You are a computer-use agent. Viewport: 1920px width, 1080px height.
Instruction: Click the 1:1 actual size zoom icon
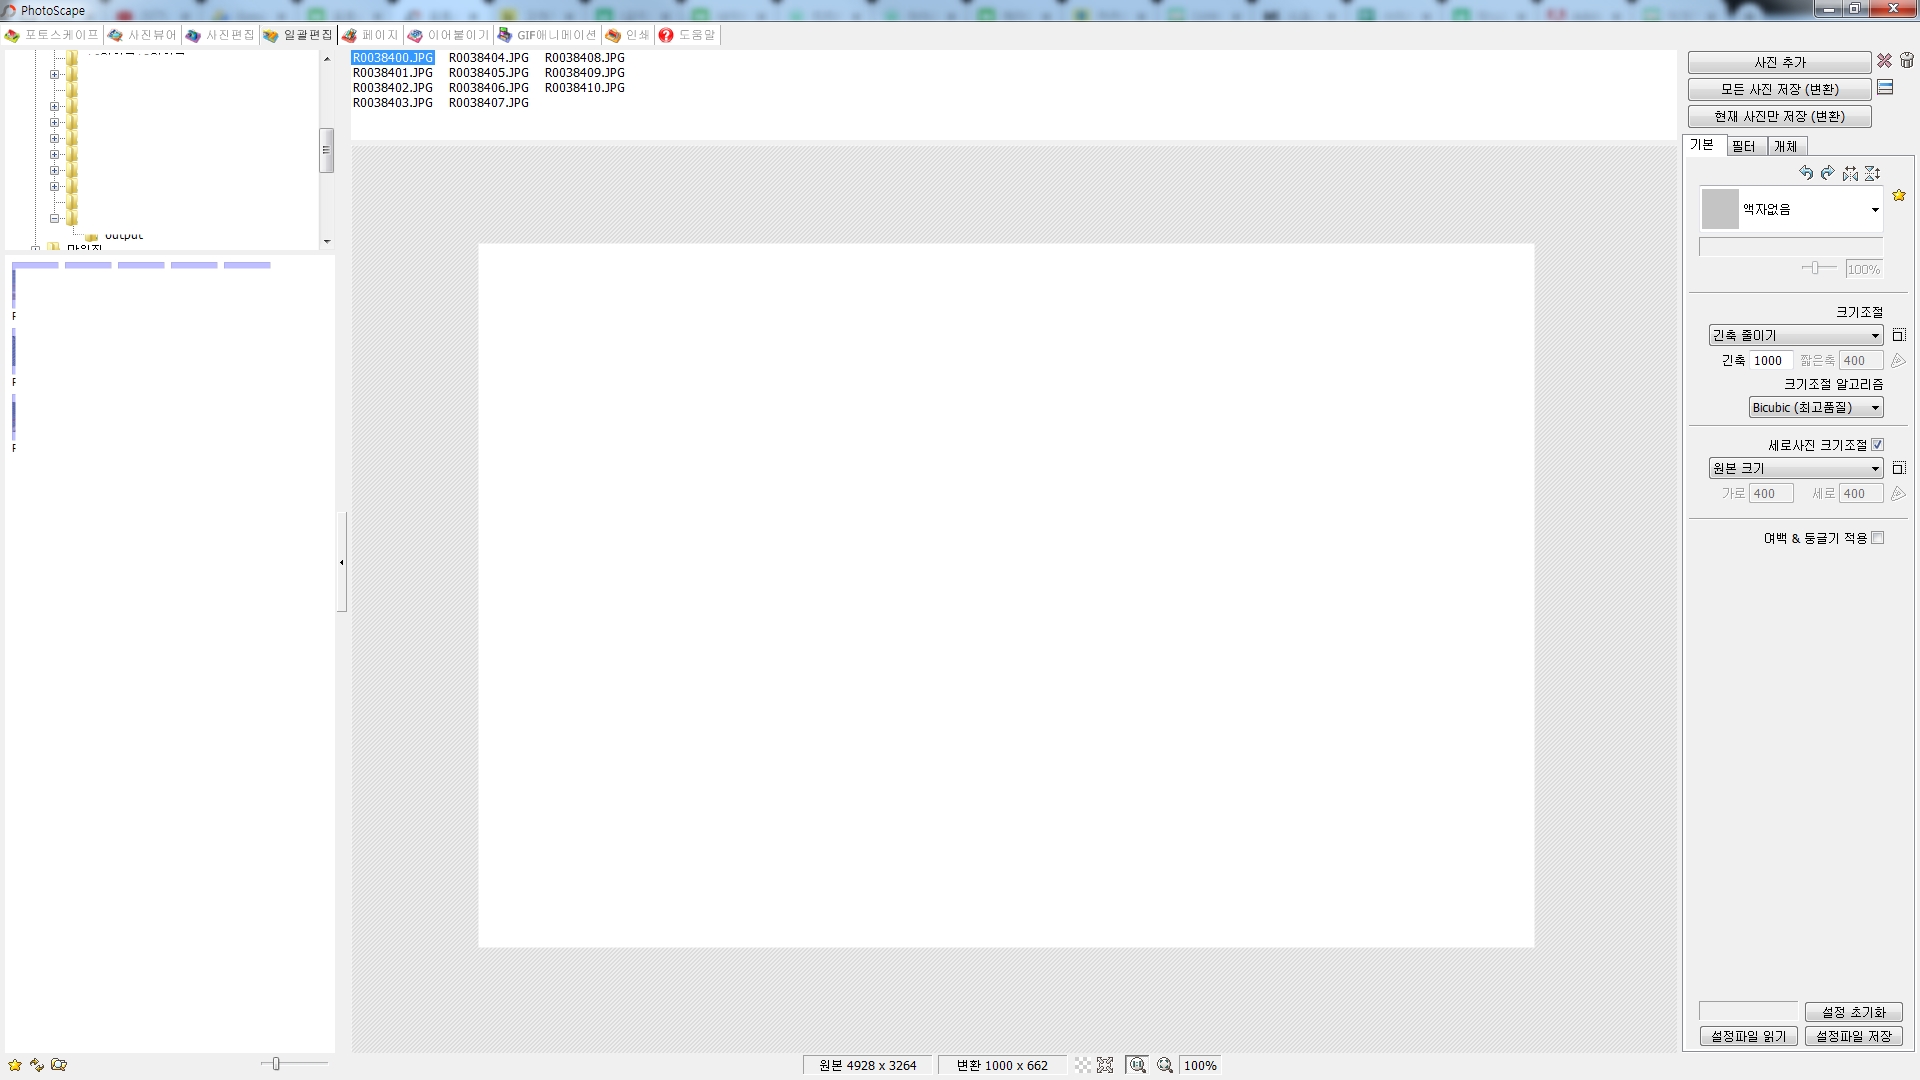coord(1137,1065)
